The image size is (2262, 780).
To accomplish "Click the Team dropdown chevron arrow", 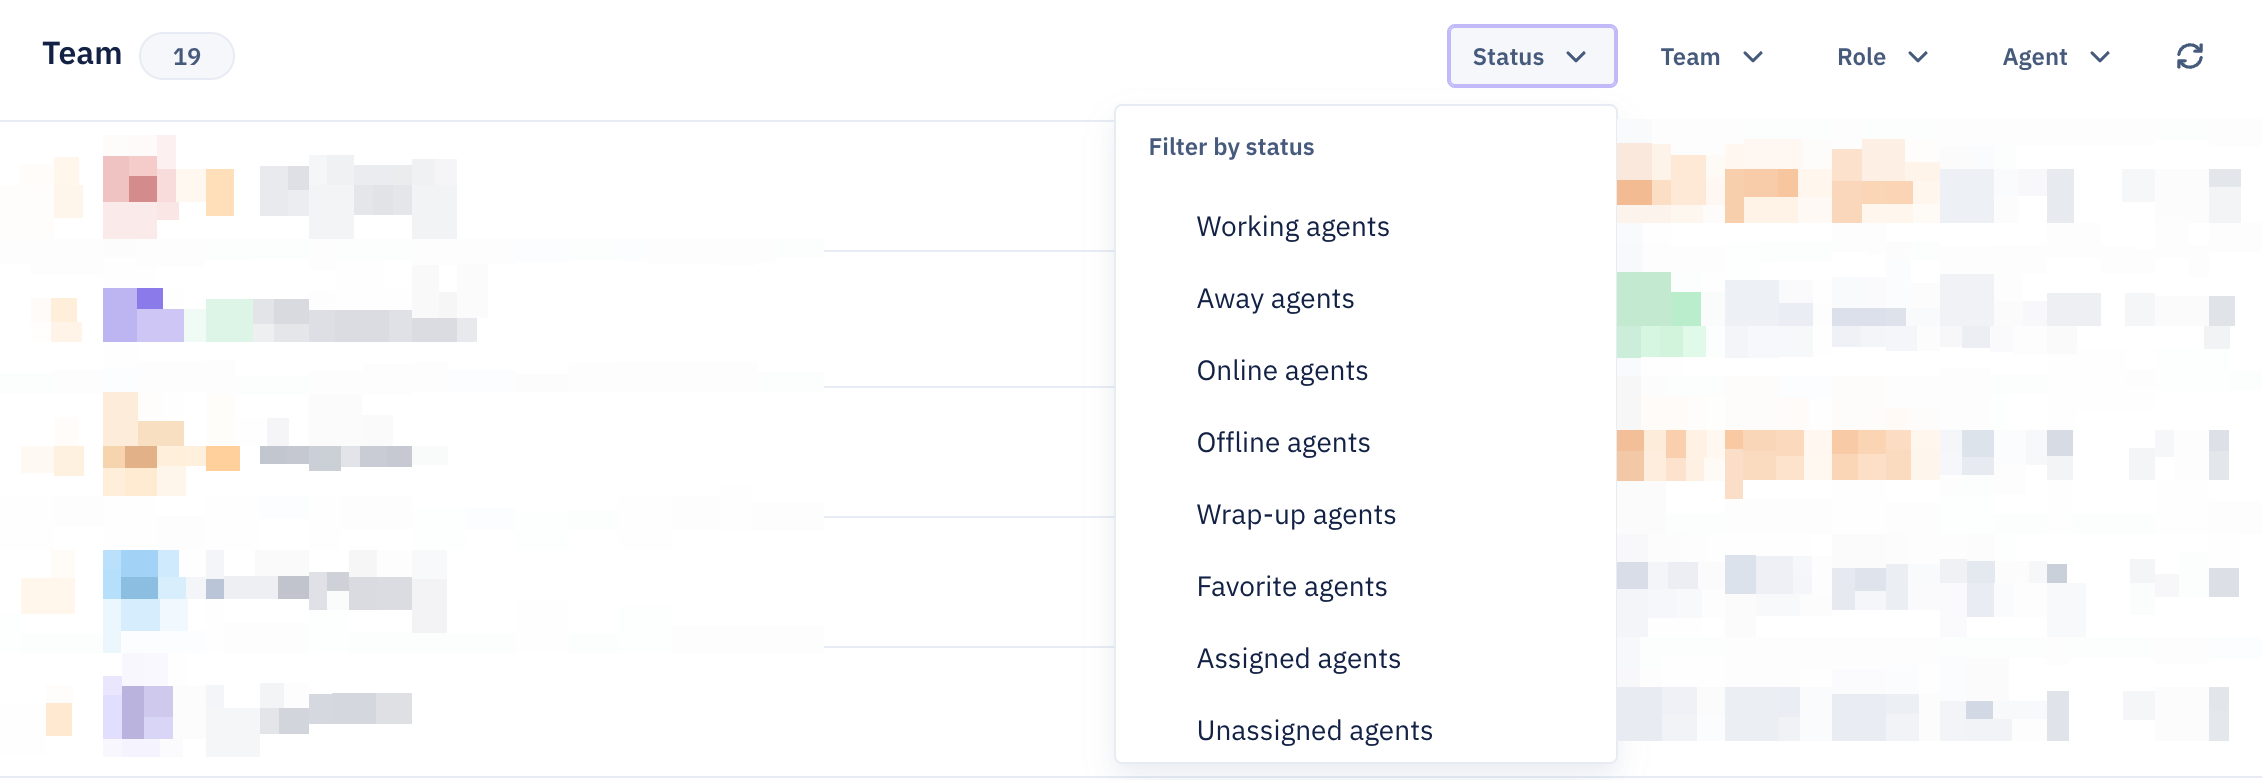I will [1752, 57].
